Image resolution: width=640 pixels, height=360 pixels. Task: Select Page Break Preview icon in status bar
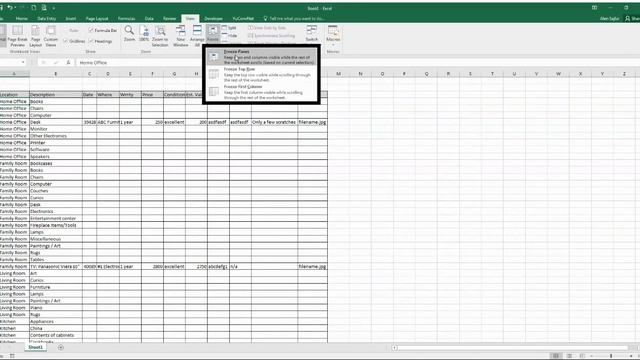pos(582,356)
